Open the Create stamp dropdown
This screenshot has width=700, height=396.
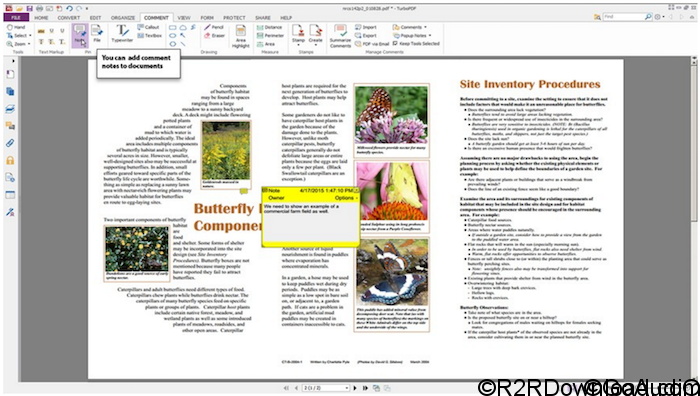click(315, 45)
